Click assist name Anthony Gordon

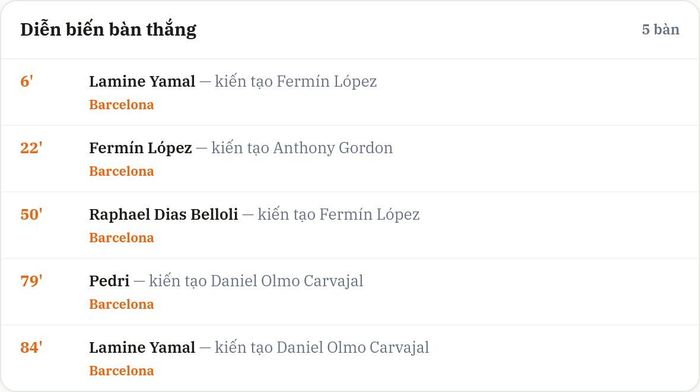pos(333,148)
